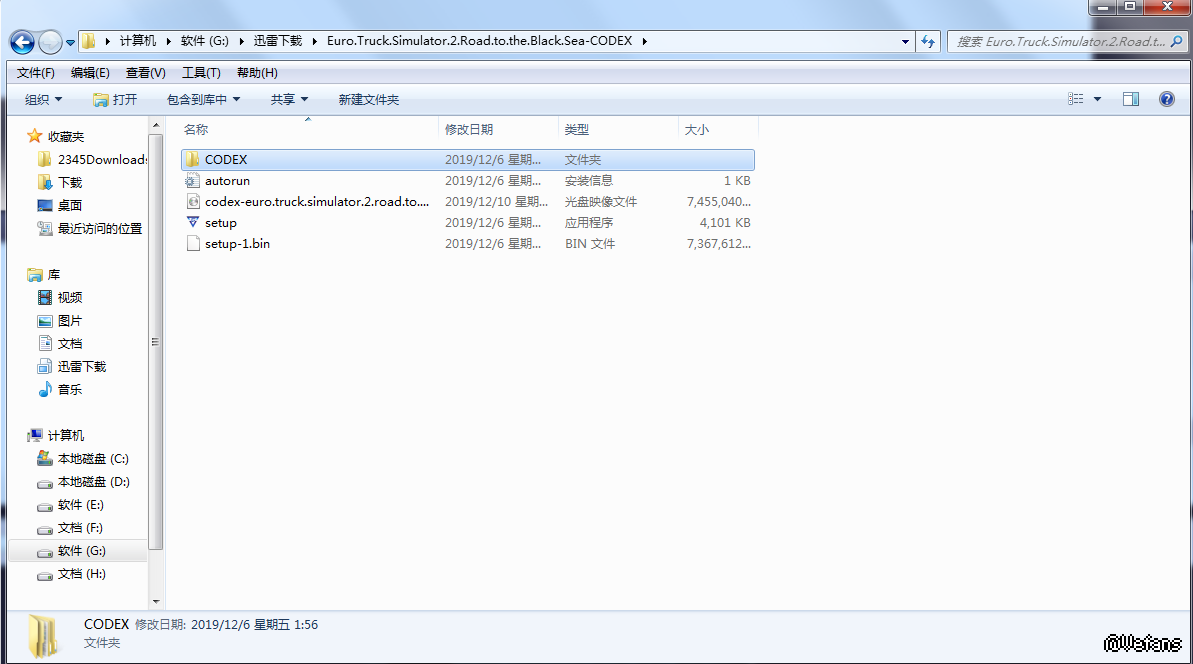Expand the 包含到库中 dropdown
The width and height of the screenshot is (1193, 664).
203,100
